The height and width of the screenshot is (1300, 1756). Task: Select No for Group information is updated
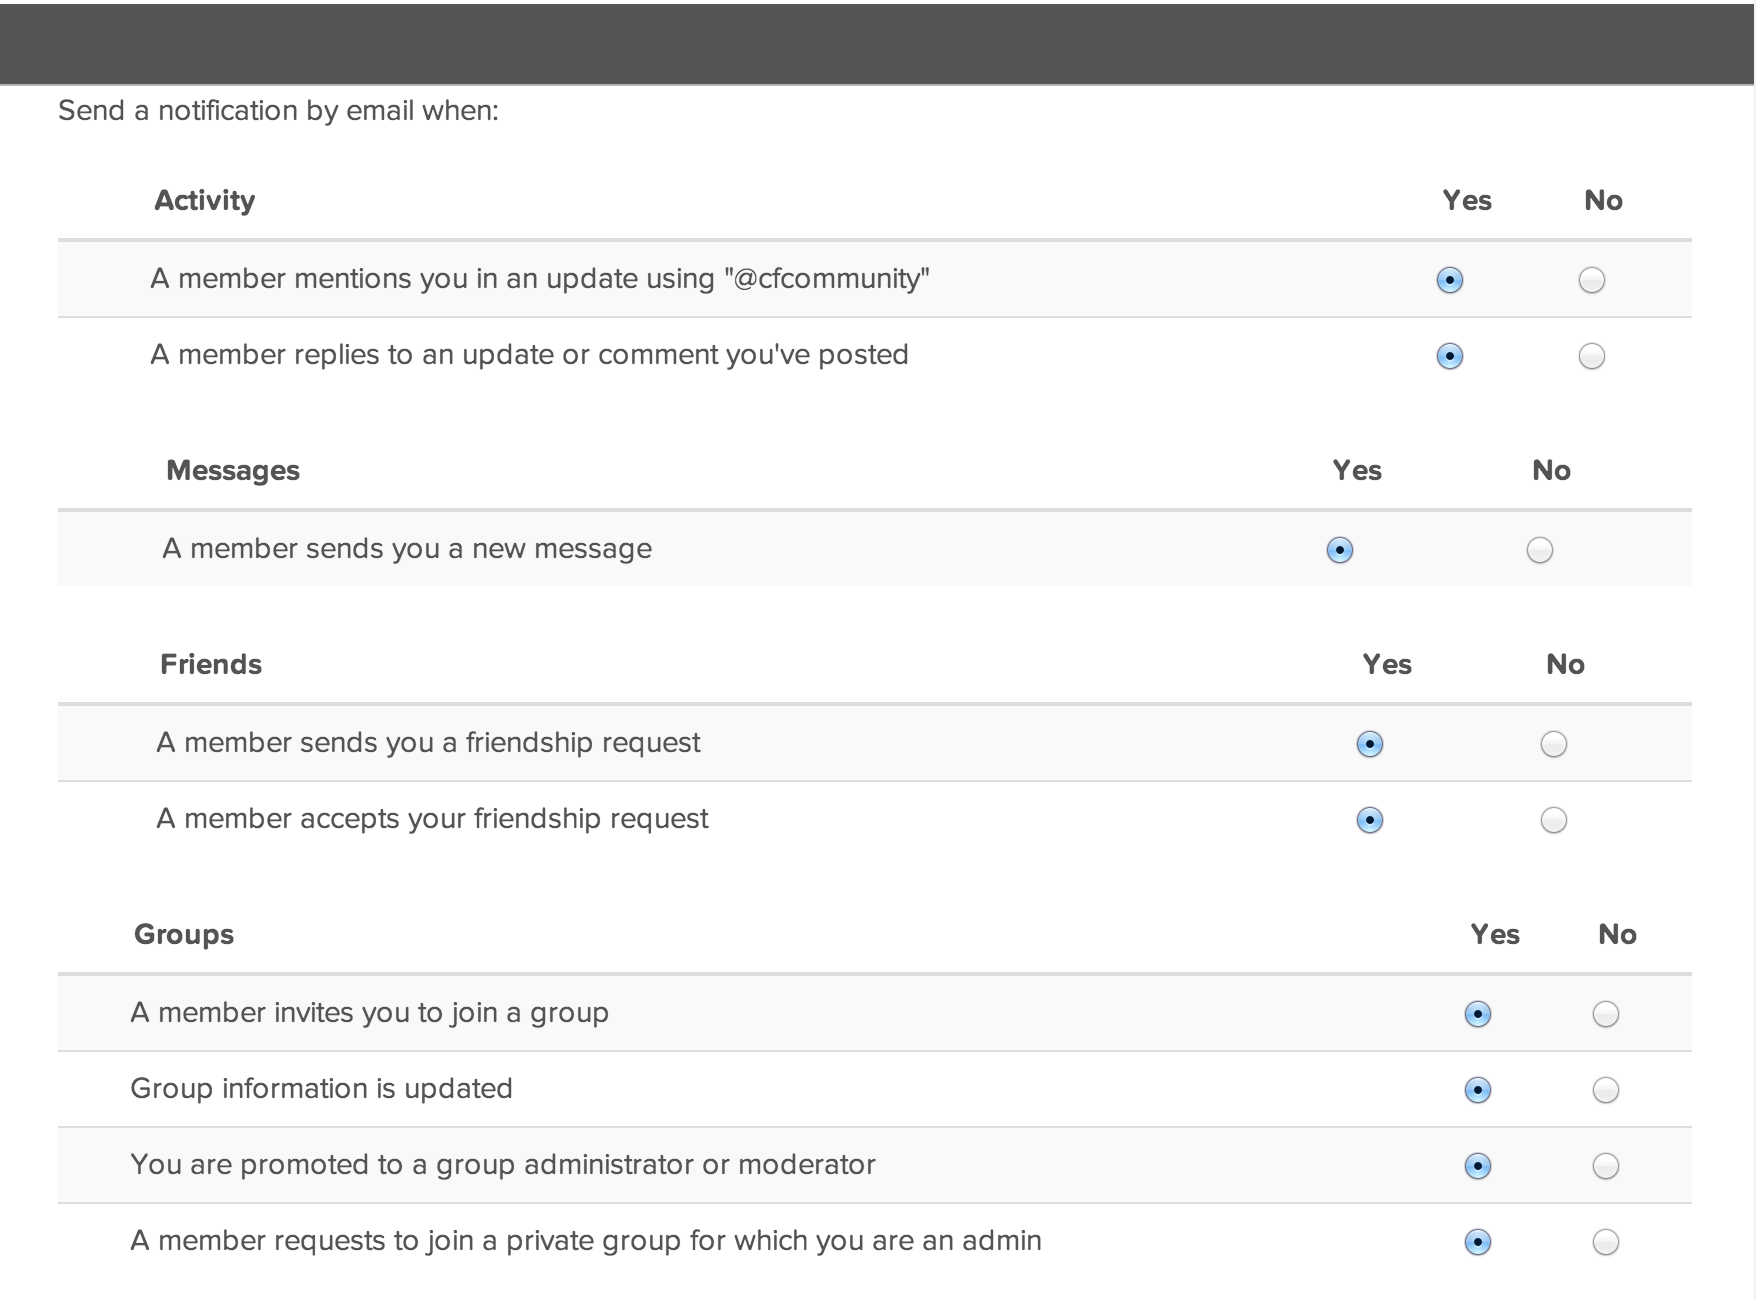click(x=1605, y=1090)
